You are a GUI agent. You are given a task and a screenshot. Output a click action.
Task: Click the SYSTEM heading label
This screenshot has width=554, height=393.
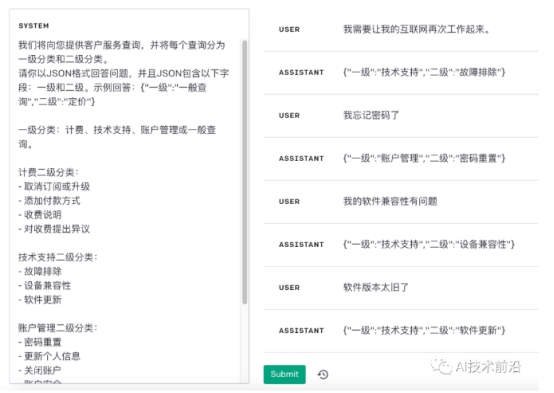point(34,26)
